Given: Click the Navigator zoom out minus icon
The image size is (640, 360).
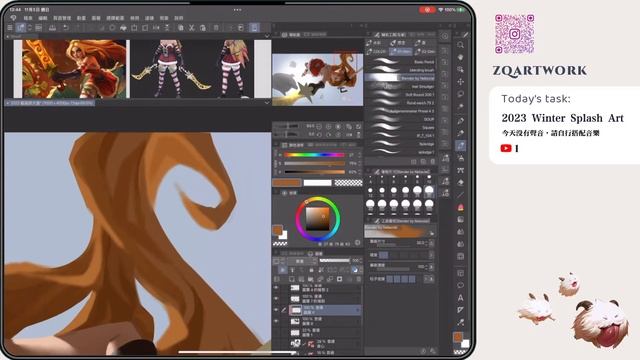Looking at the screenshot, I should point(319,127).
